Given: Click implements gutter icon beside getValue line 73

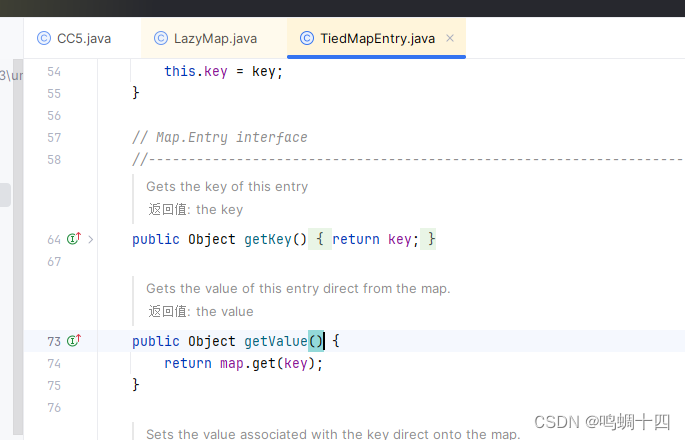Looking at the screenshot, I should coord(74,340).
